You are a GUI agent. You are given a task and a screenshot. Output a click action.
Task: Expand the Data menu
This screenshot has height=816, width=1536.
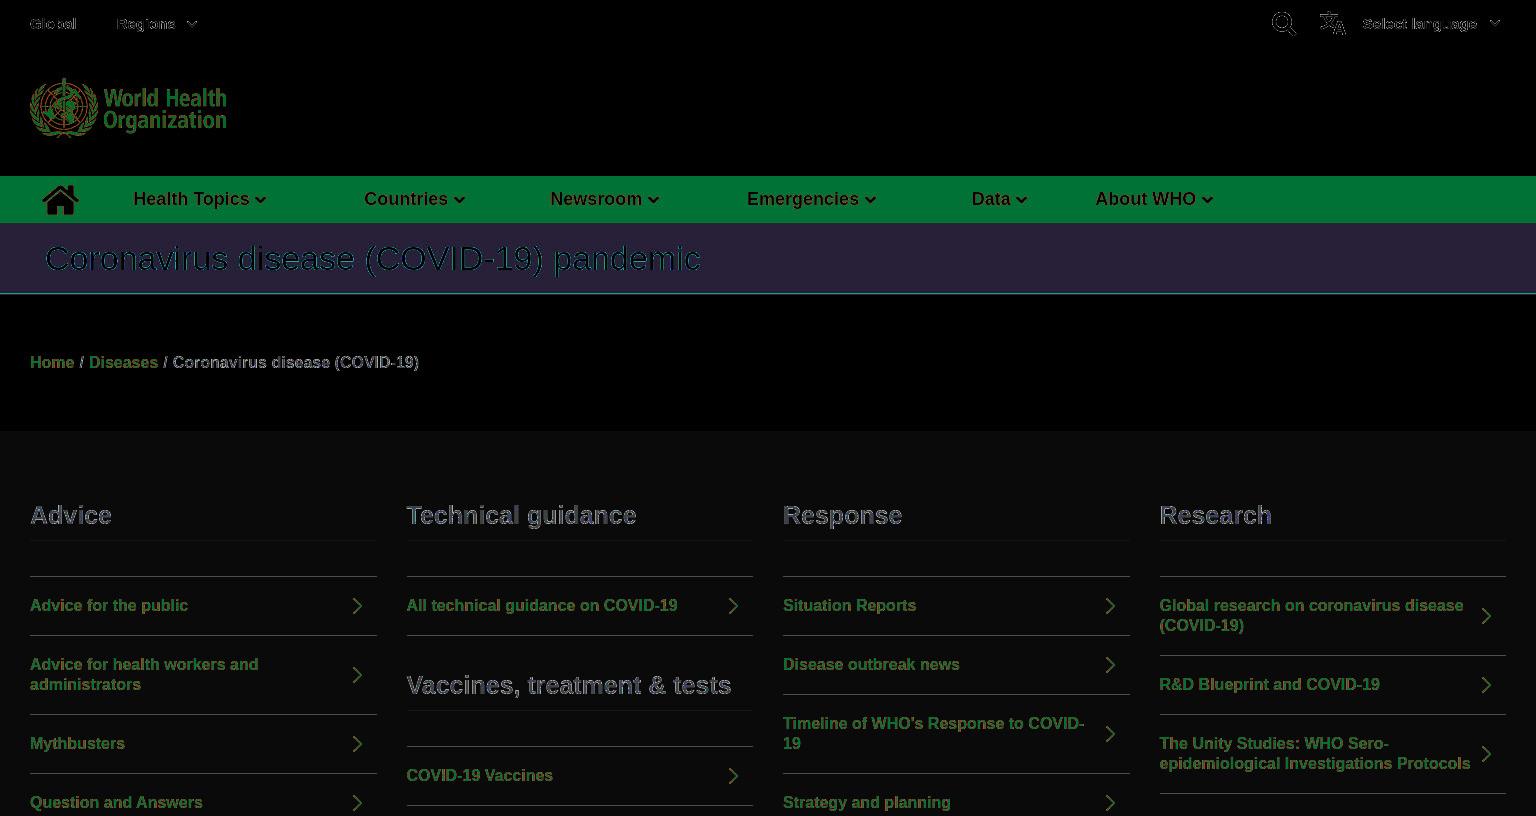[1000, 199]
